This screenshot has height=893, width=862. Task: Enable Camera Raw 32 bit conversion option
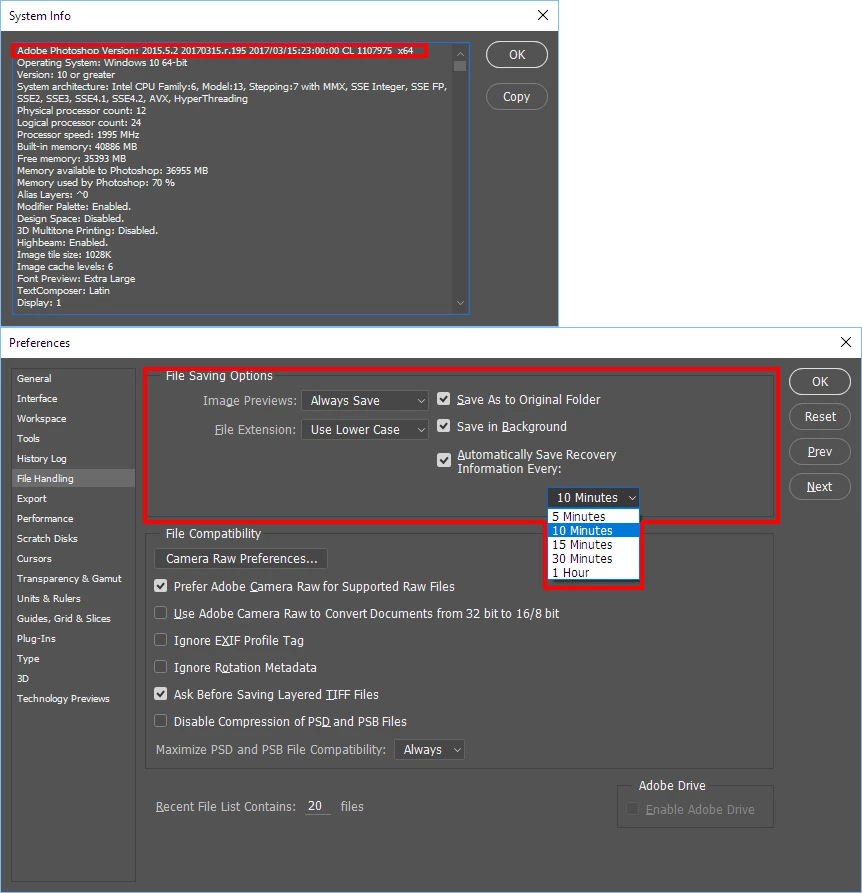point(161,613)
